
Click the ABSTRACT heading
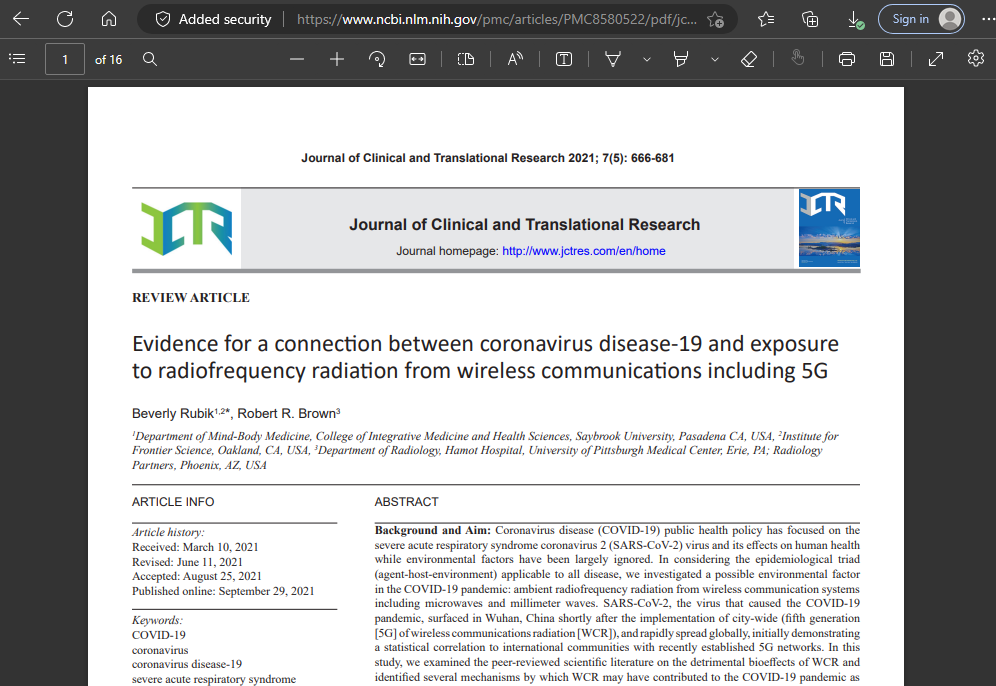point(407,502)
